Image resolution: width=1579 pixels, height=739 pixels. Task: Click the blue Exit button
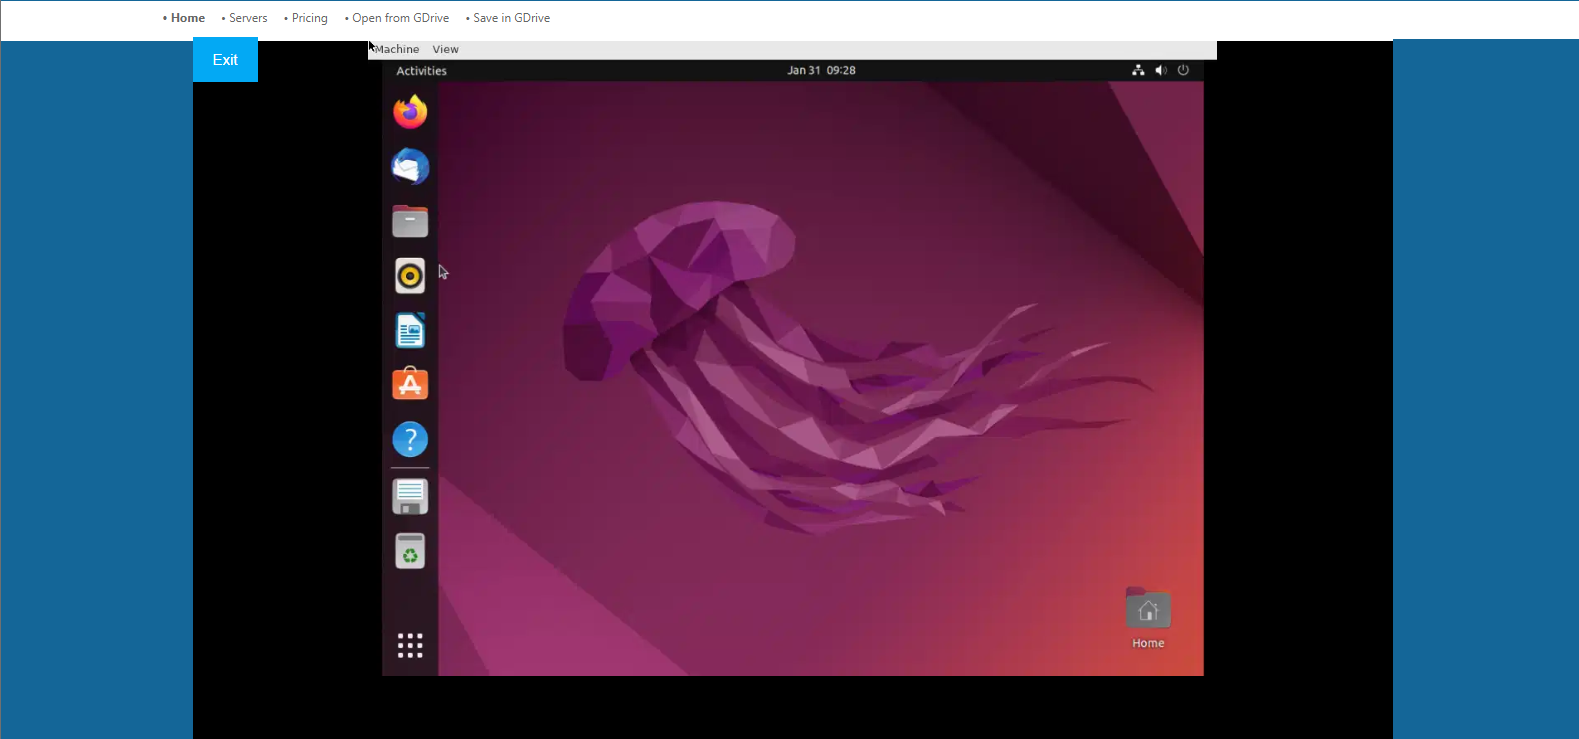(x=225, y=60)
